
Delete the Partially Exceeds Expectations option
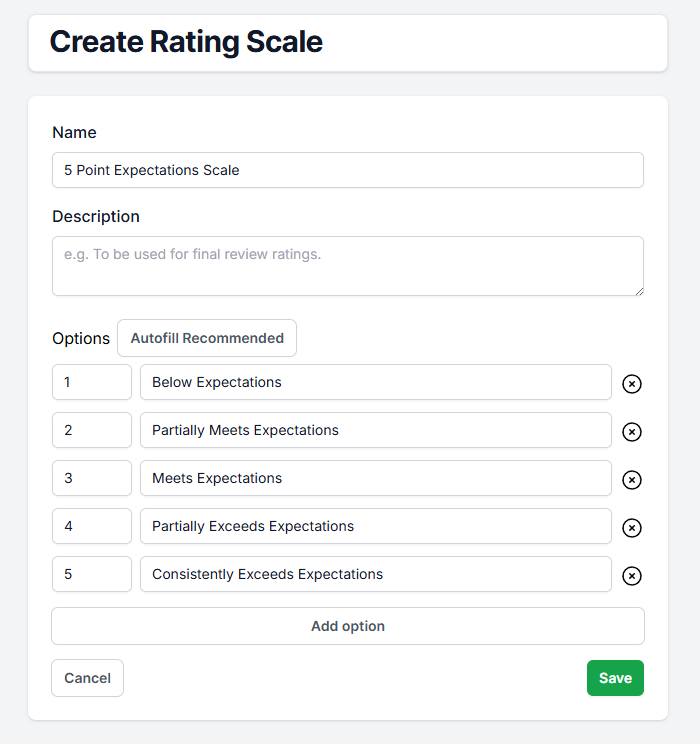pos(632,528)
